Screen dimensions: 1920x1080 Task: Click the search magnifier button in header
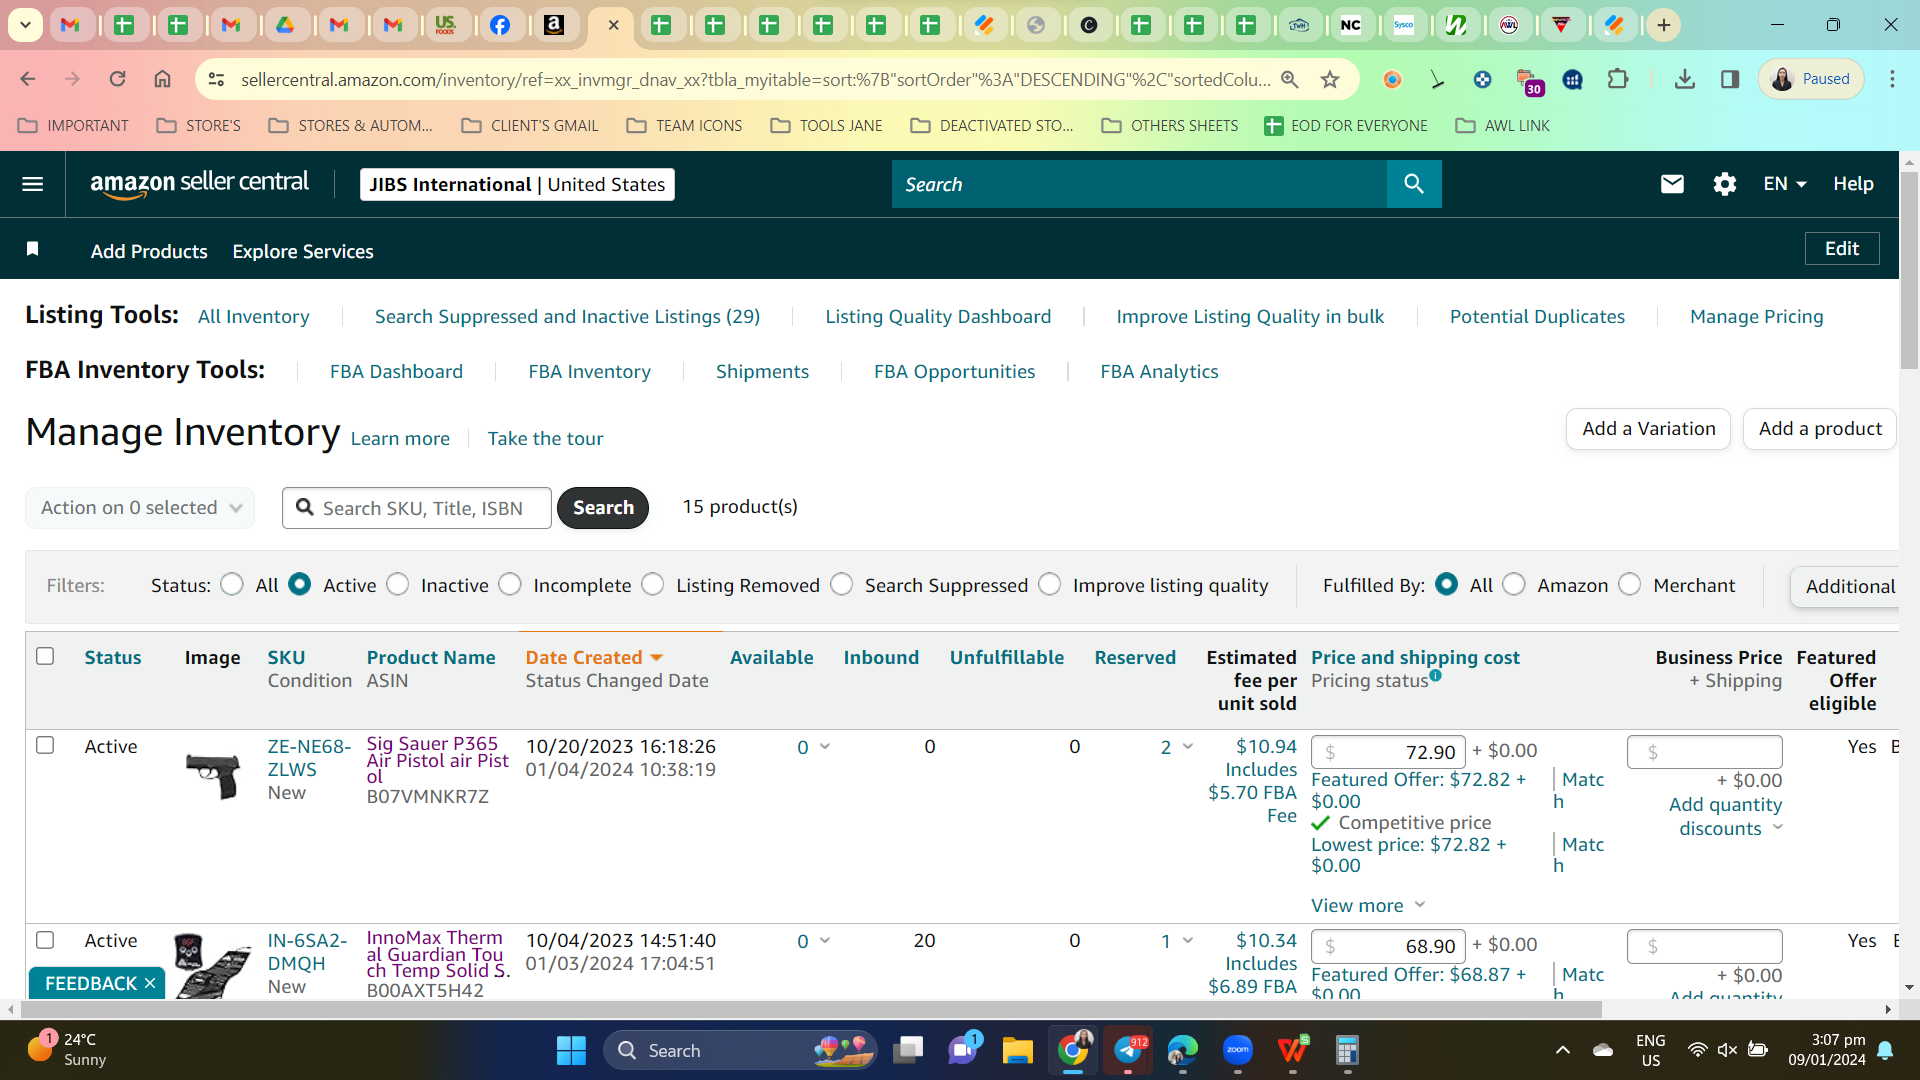click(1414, 184)
